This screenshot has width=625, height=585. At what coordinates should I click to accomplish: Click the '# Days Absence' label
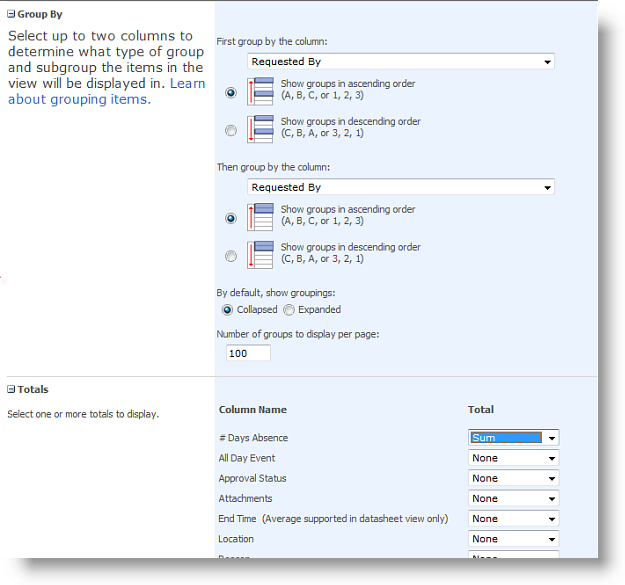click(x=254, y=438)
